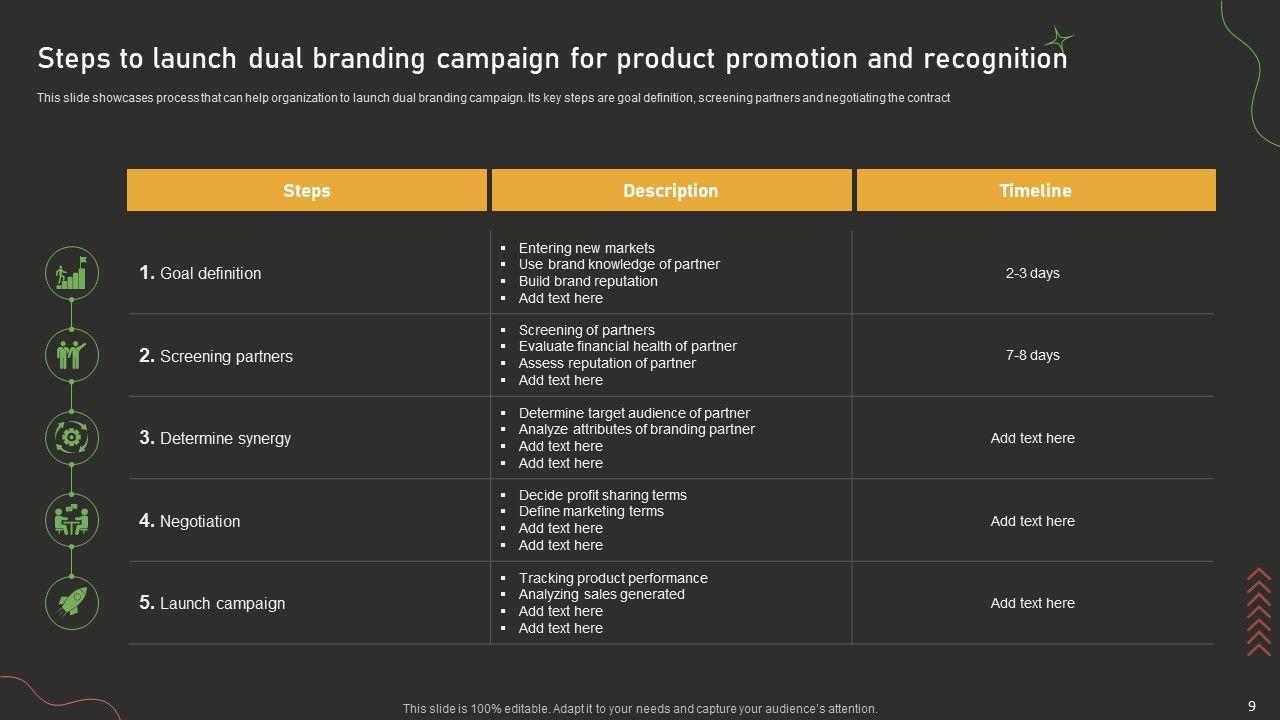Click the '2-3 days' timeline cell
Image resolution: width=1280 pixels, height=720 pixels.
pyautogui.click(x=1032, y=273)
